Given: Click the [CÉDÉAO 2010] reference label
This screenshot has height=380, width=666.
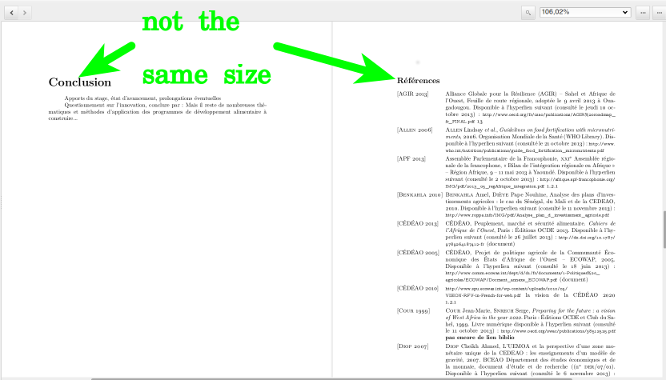Looking at the screenshot, I should [418, 288].
